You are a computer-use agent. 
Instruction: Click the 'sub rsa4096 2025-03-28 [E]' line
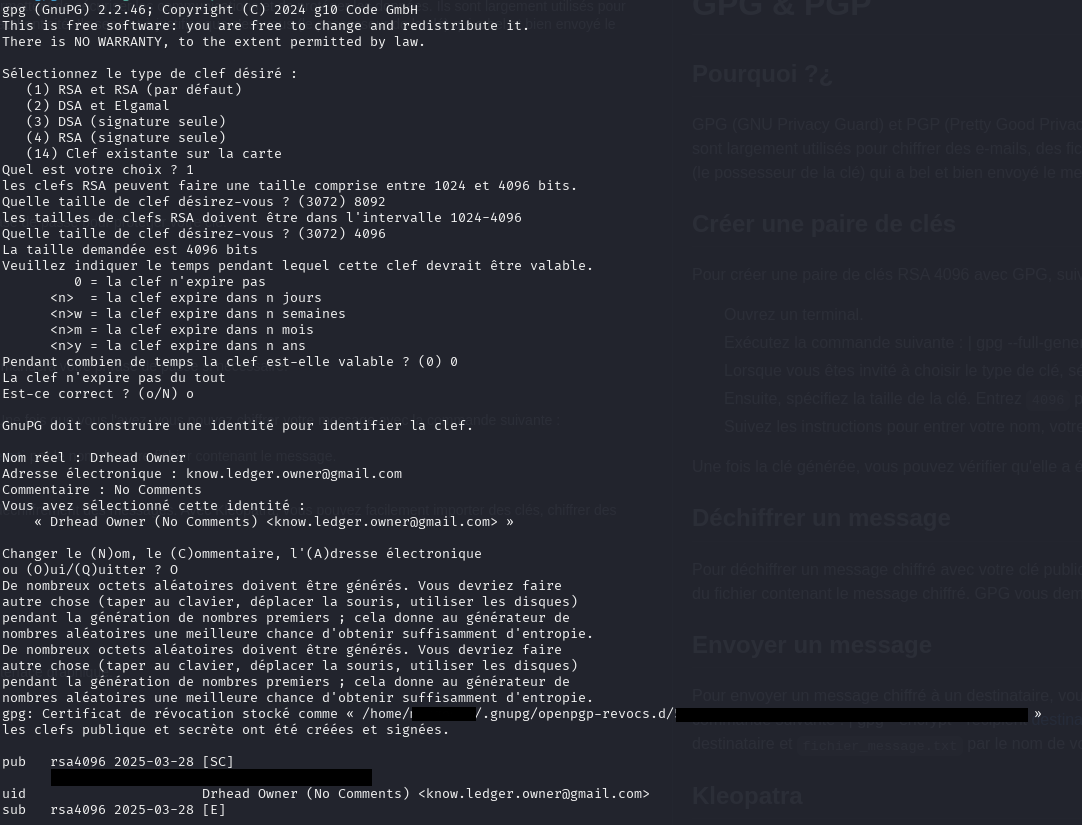tap(113, 810)
